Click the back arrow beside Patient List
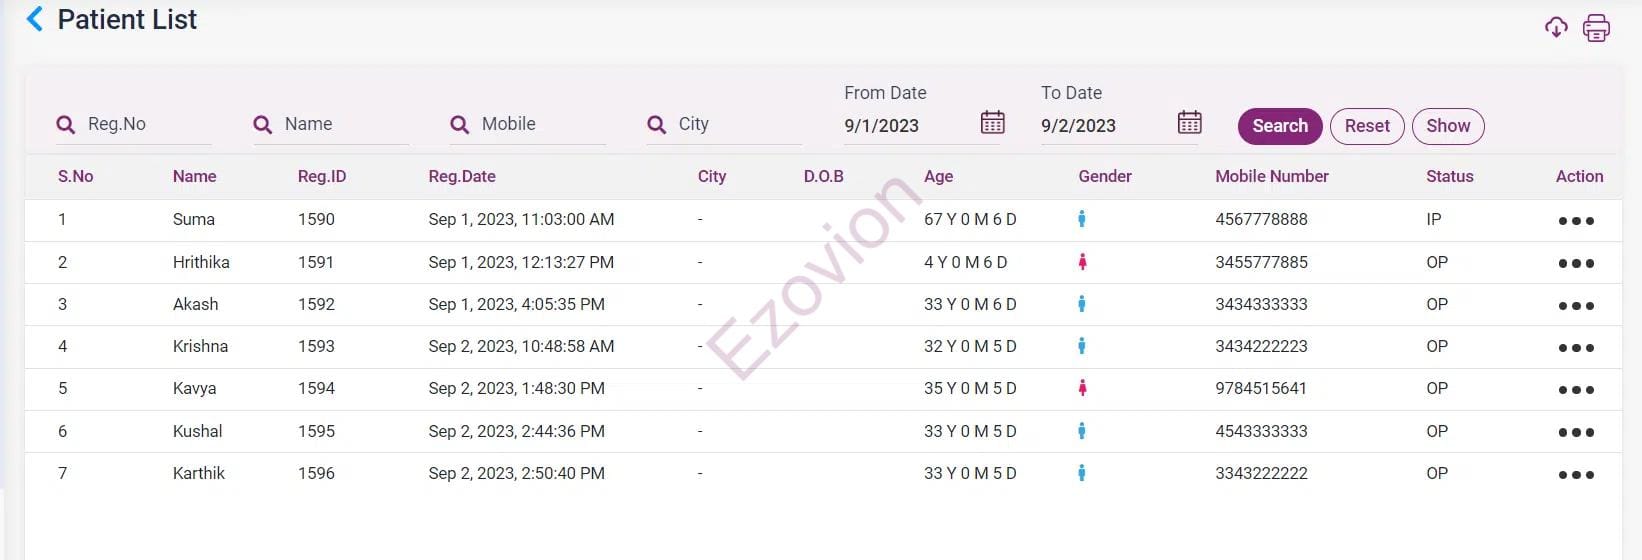 coord(35,19)
